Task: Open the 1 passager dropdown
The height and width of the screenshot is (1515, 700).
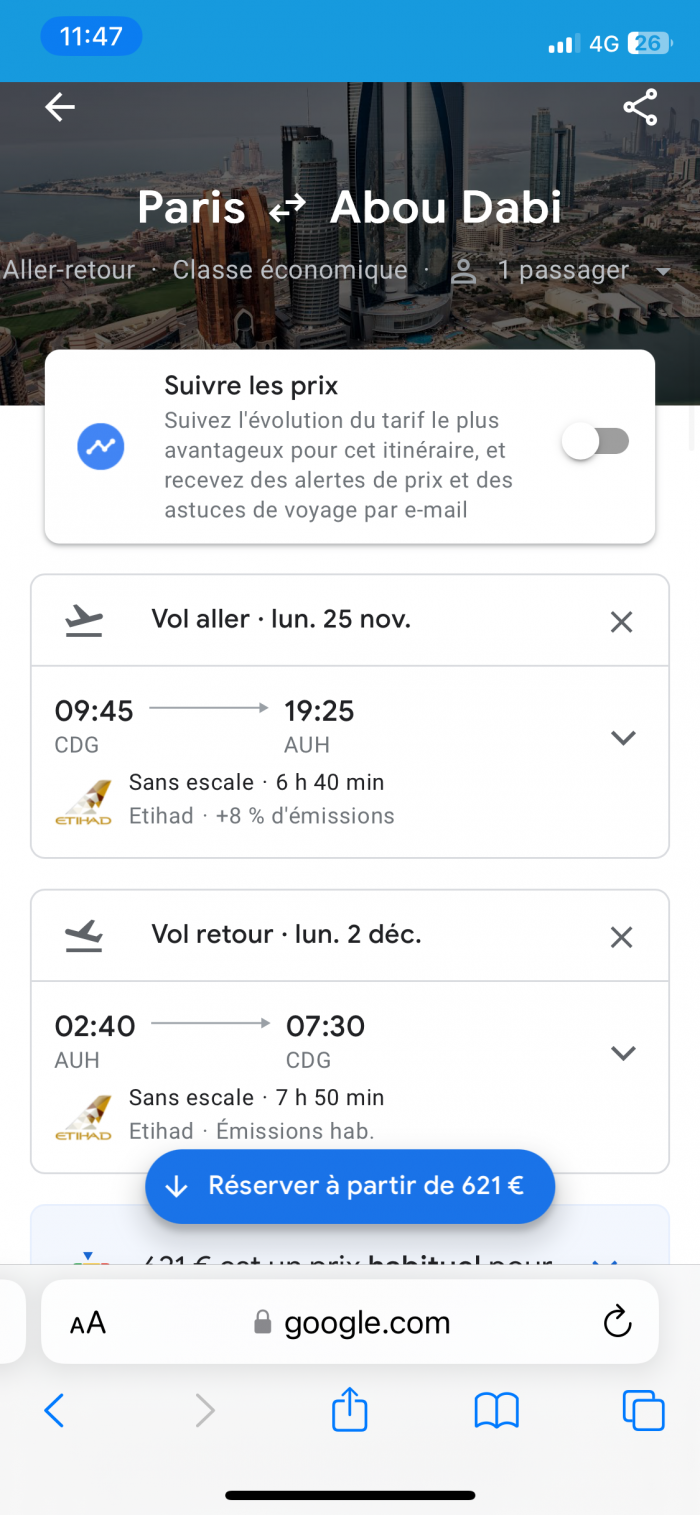Action: 562,270
